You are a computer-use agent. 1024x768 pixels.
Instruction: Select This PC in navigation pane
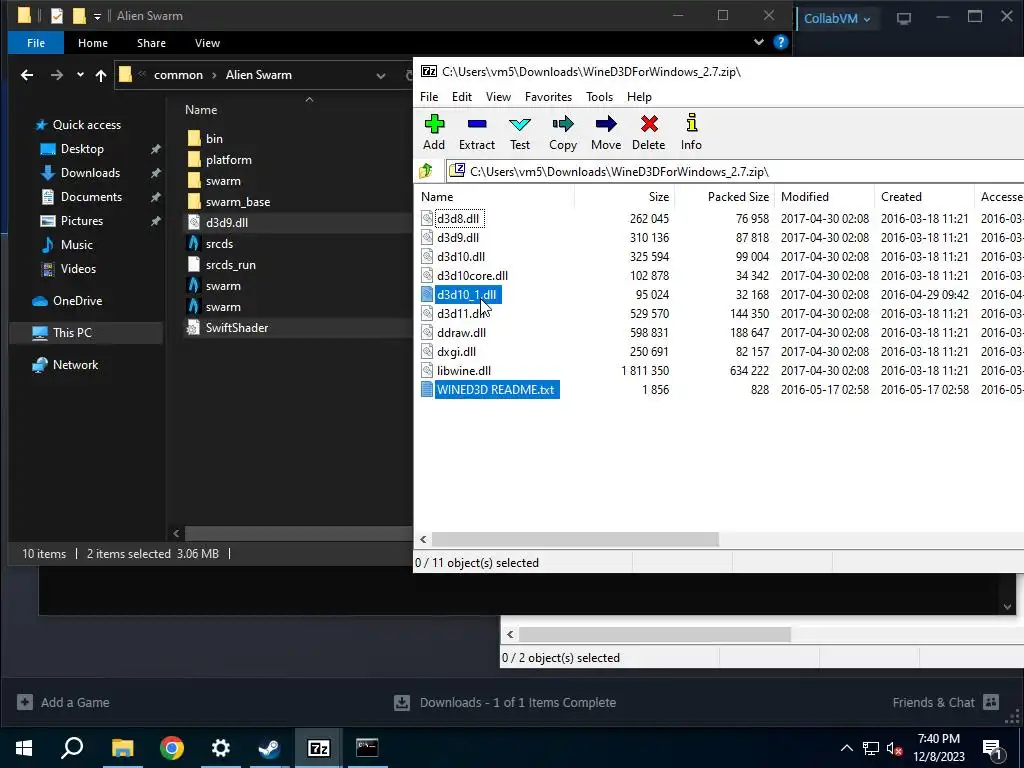click(72, 333)
